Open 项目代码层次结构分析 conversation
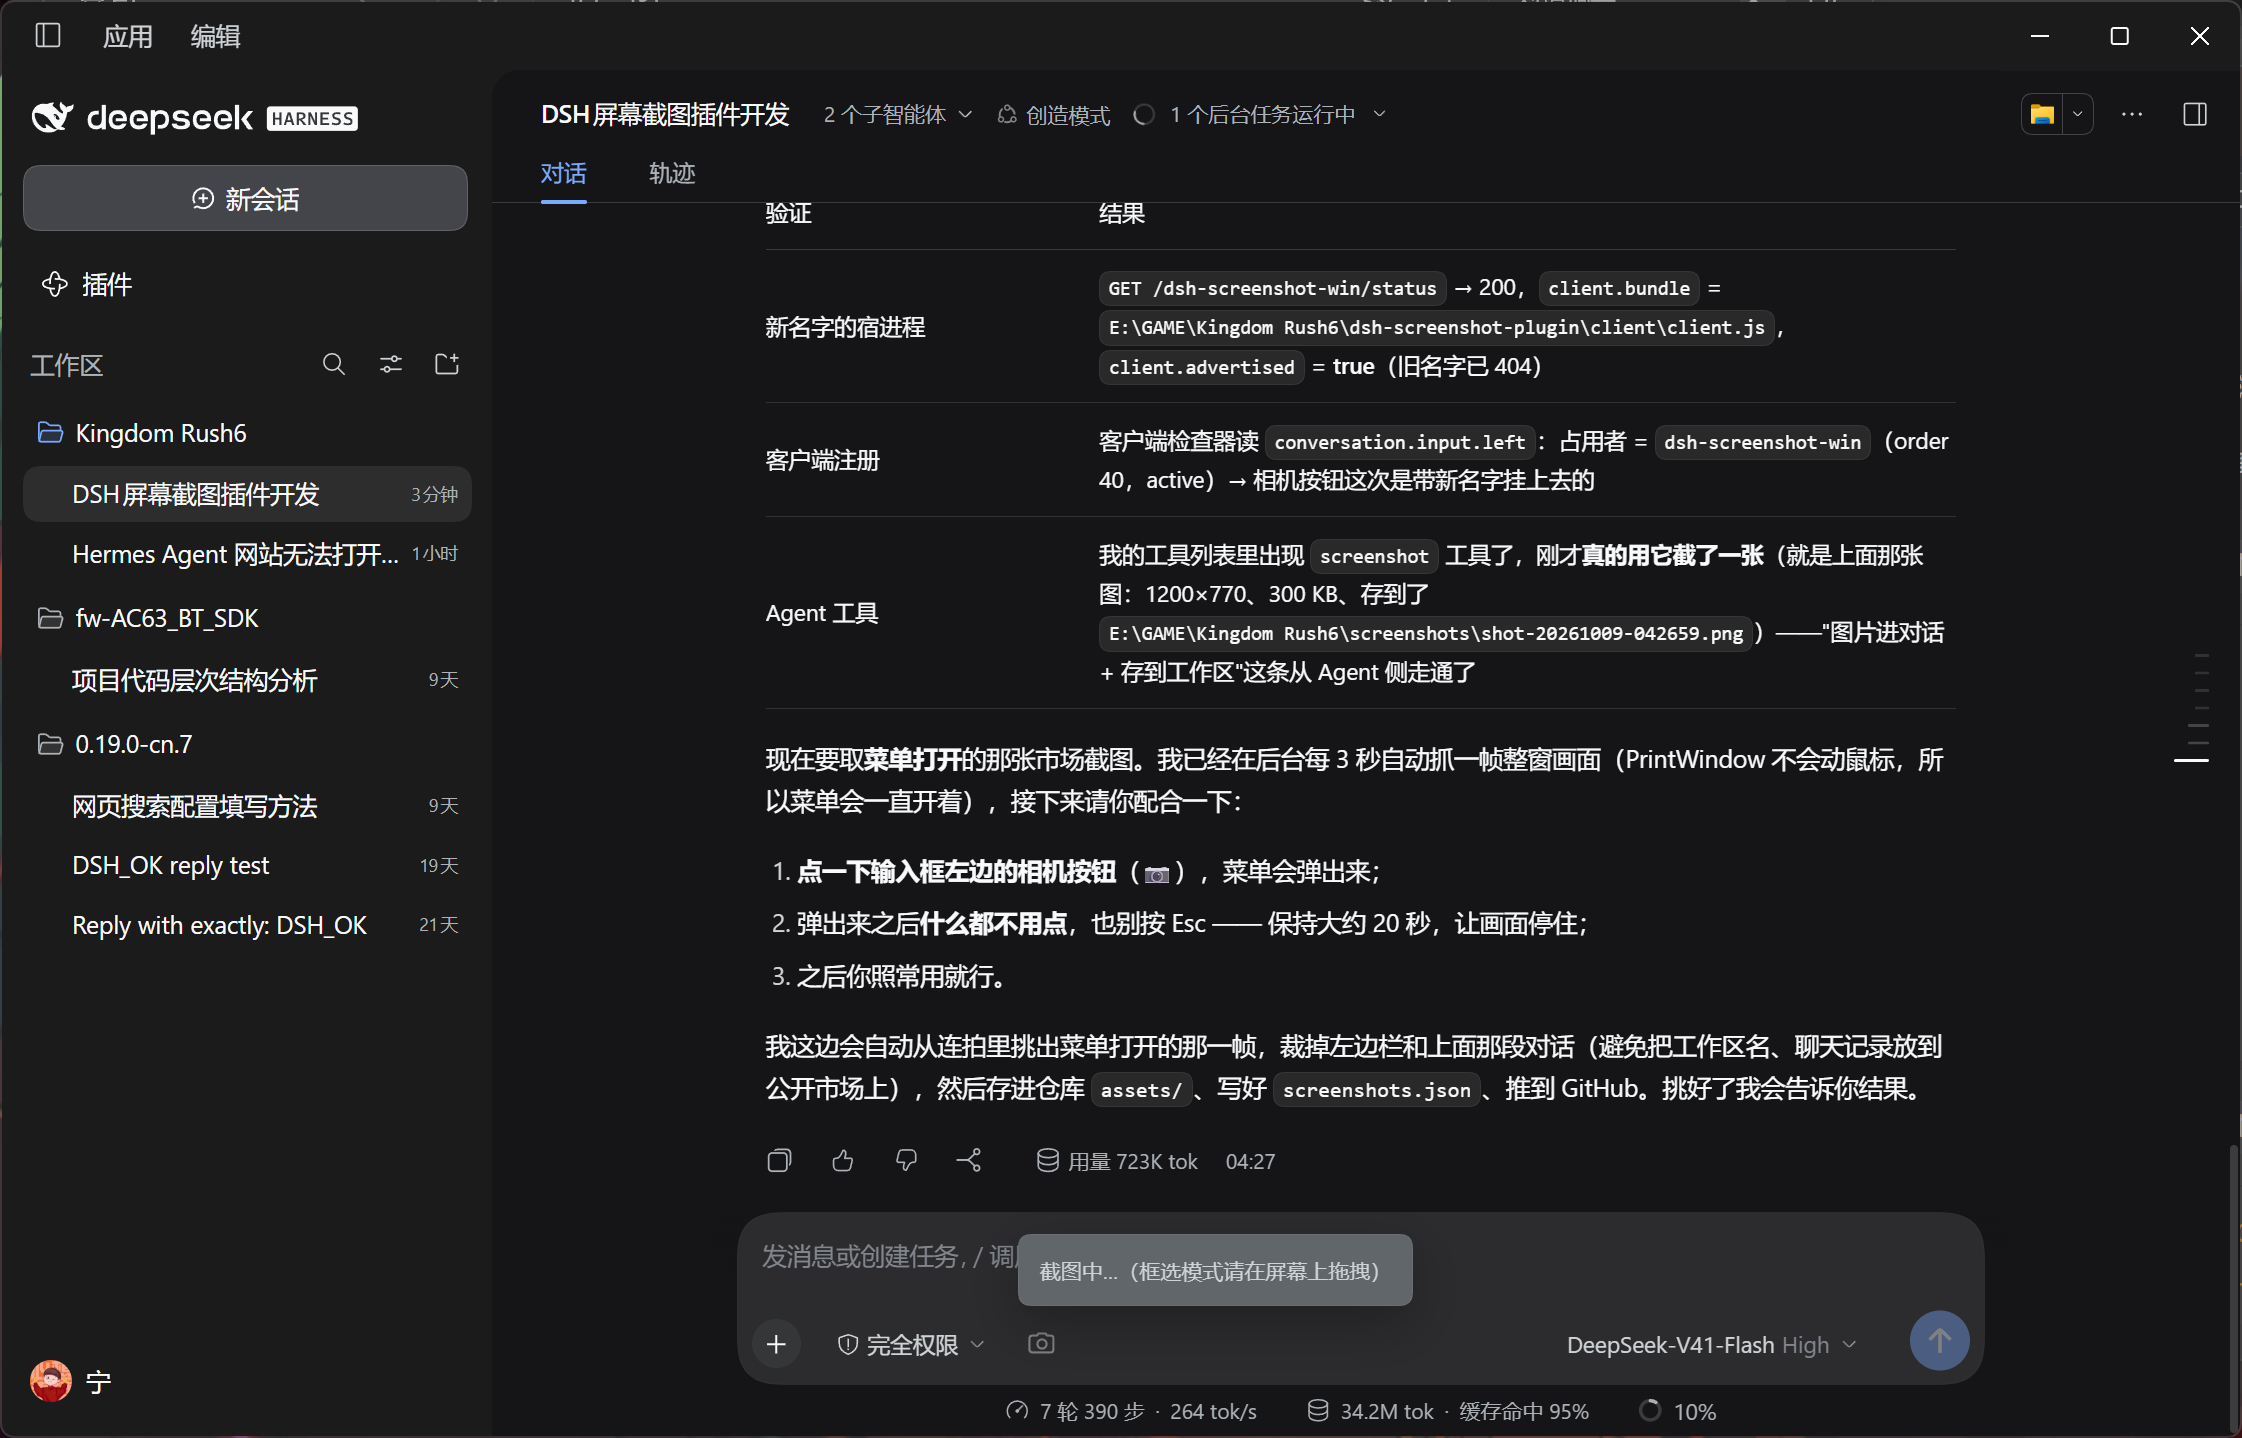The width and height of the screenshot is (2242, 1438). (x=247, y=680)
